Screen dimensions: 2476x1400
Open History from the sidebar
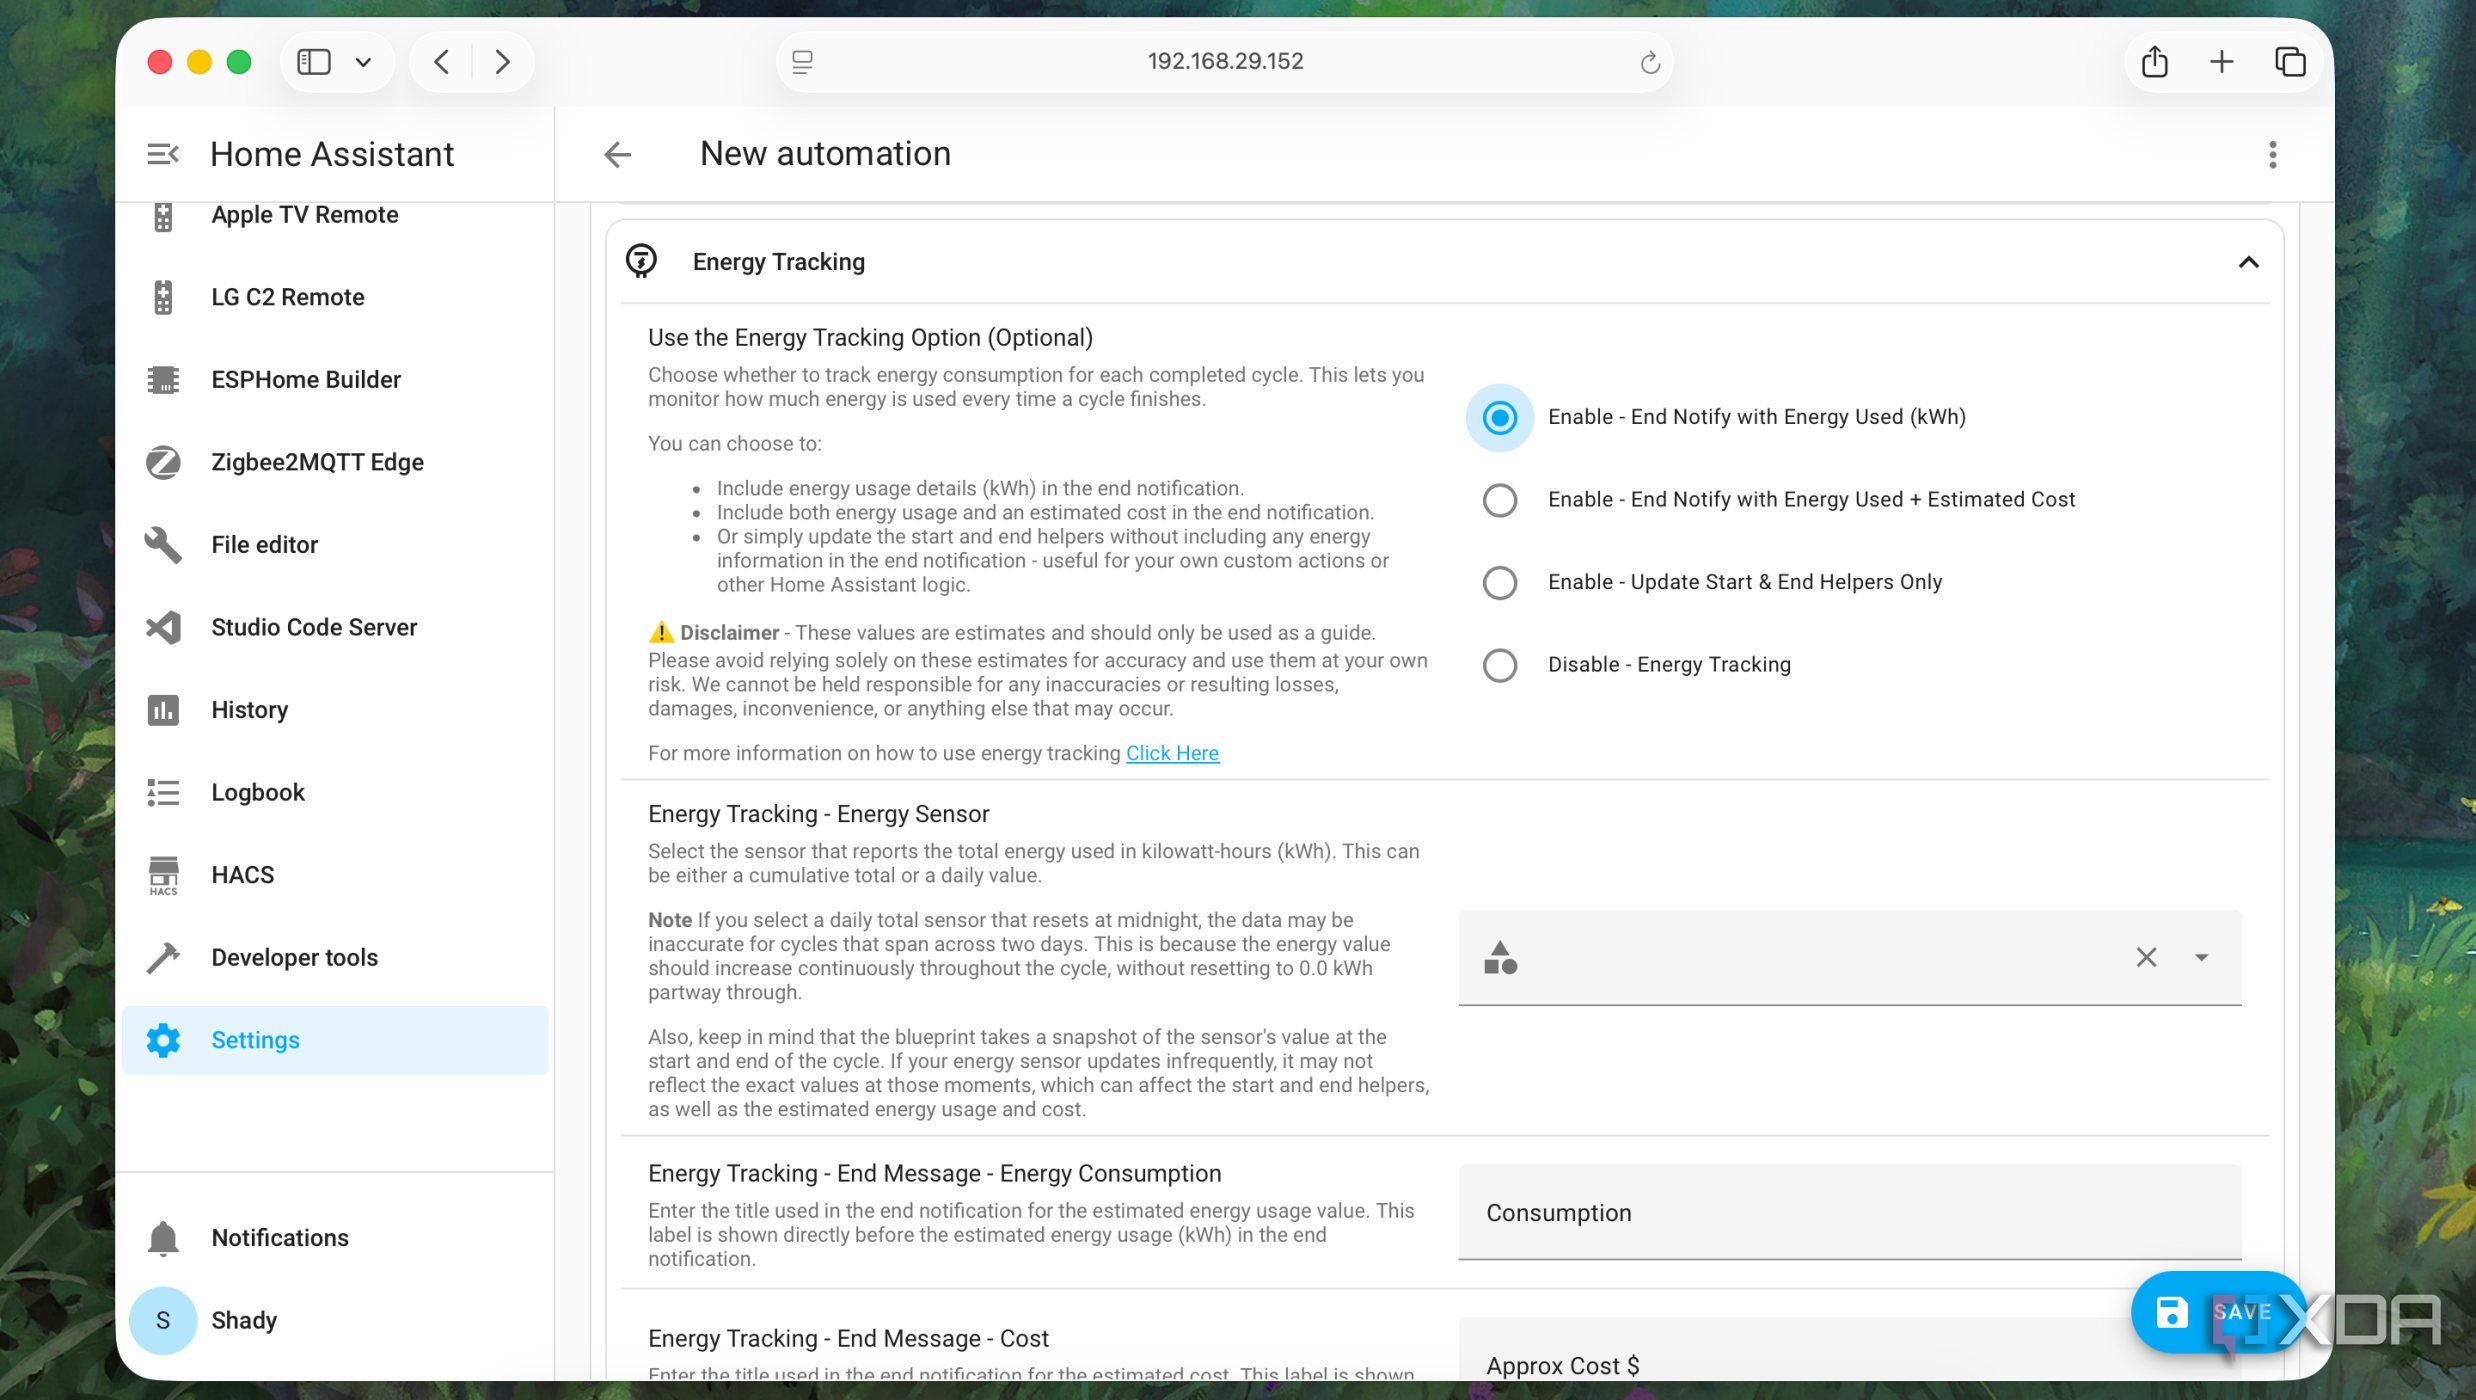click(336, 710)
